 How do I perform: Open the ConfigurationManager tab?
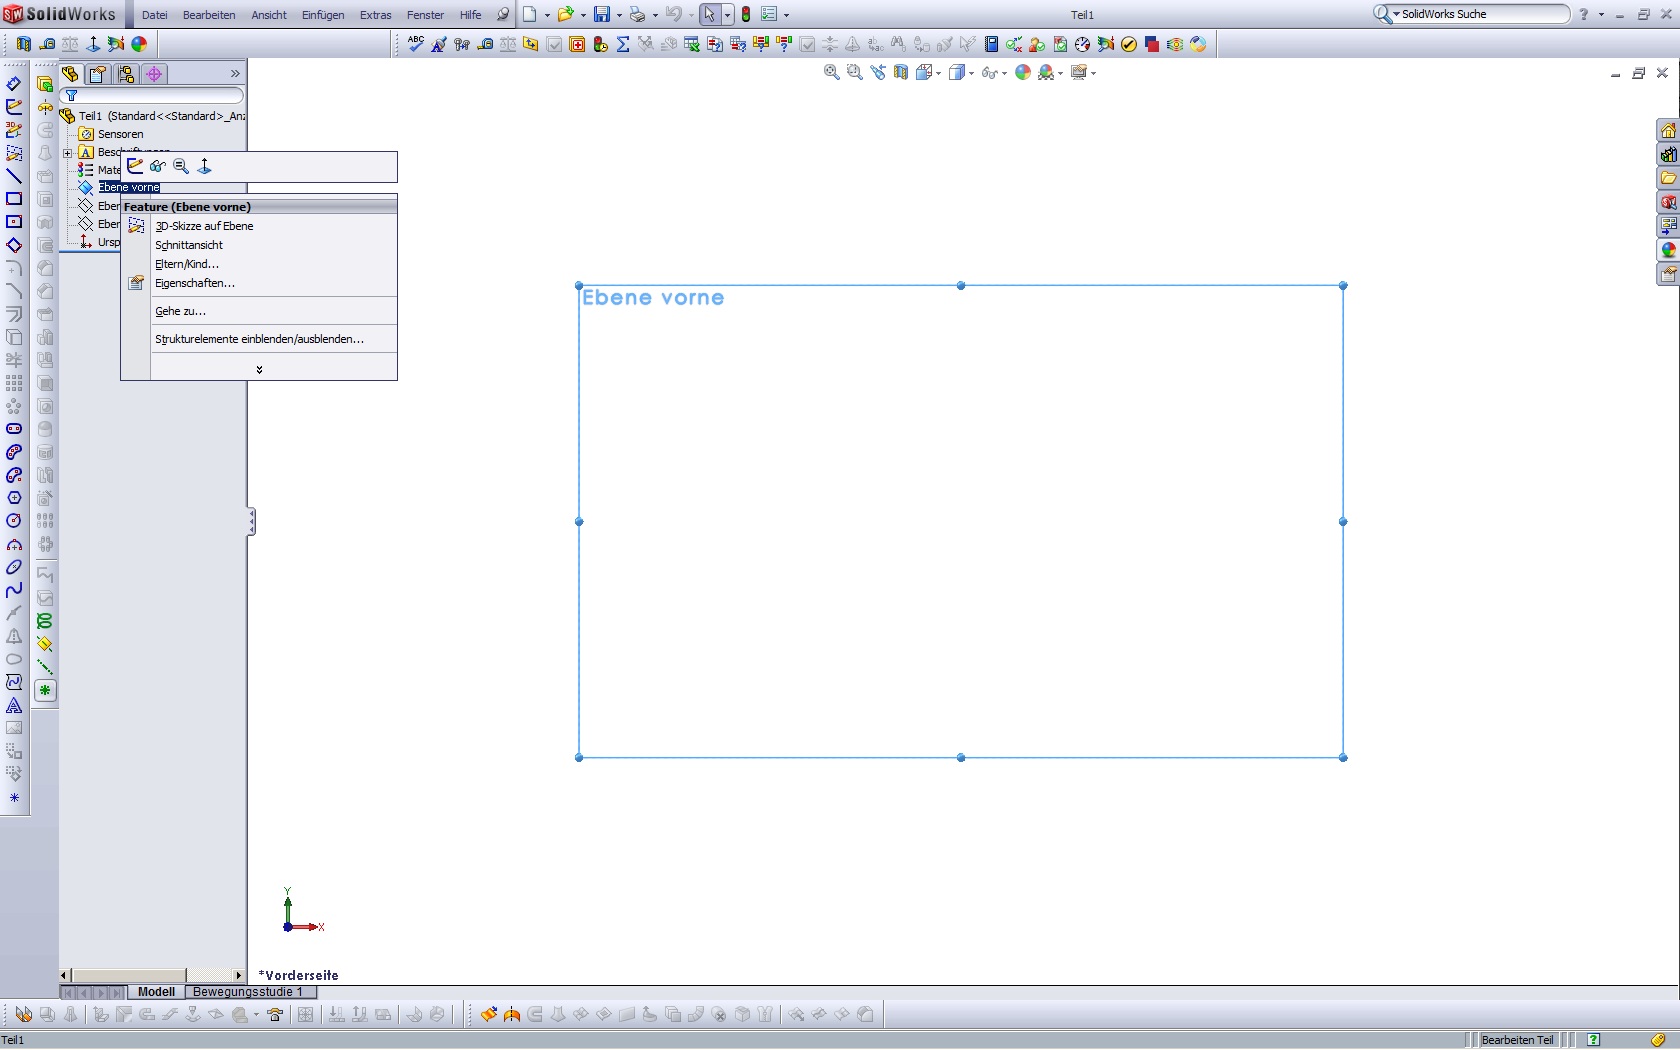pyautogui.click(x=126, y=74)
